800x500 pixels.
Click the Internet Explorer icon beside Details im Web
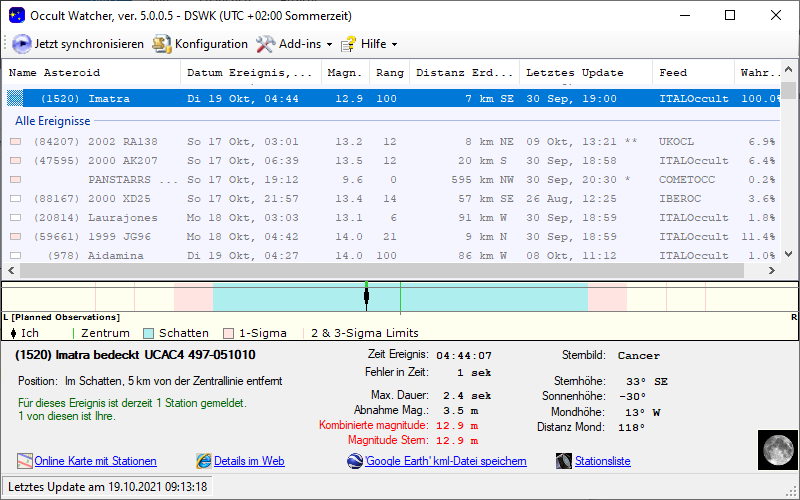[x=204, y=461]
